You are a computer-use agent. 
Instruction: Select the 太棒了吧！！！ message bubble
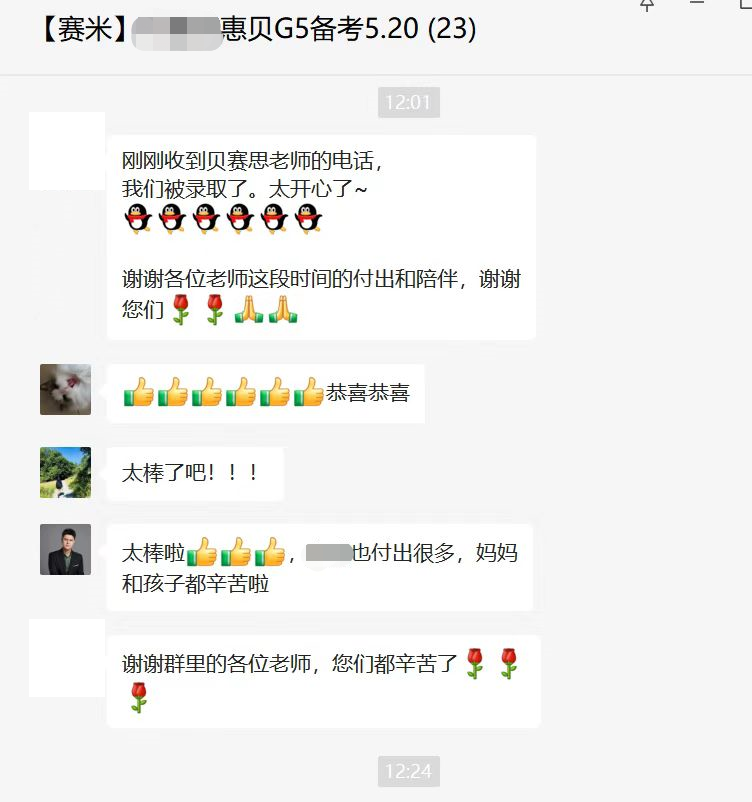pyautogui.click(x=195, y=473)
